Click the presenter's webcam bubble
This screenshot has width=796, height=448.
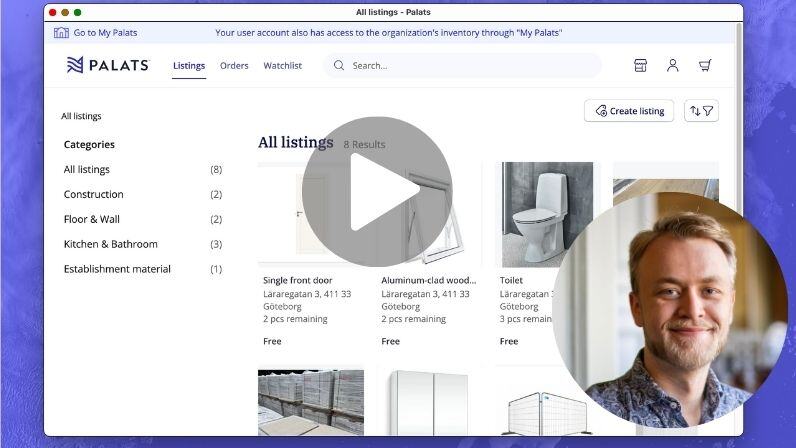pyautogui.click(x=670, y=310)
